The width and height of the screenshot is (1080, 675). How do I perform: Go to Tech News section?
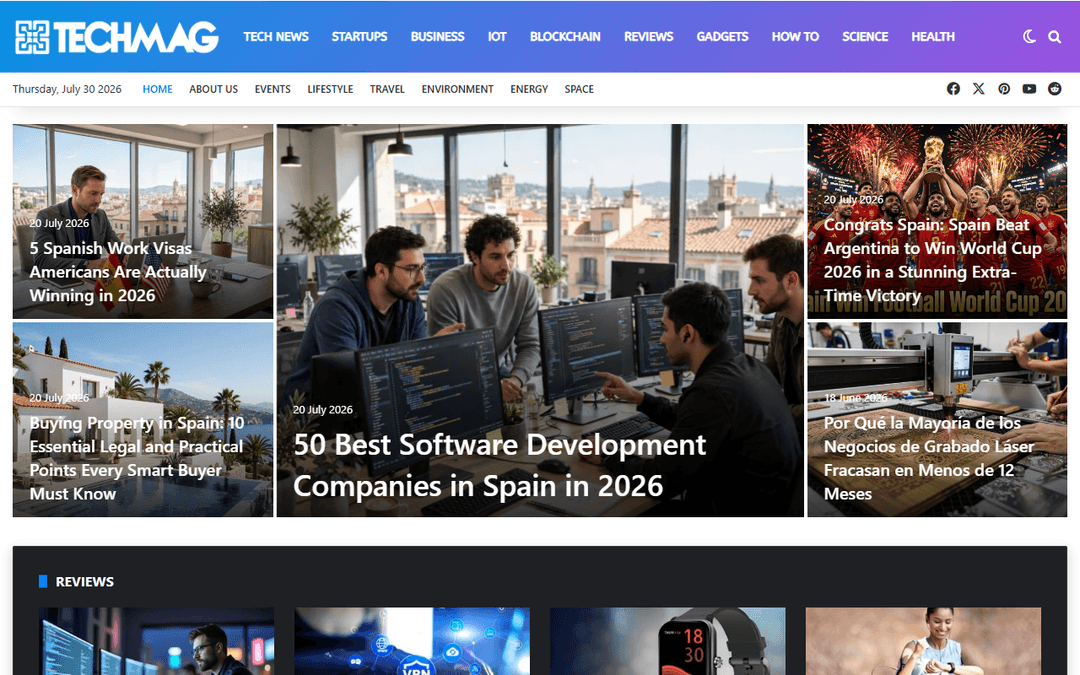pos(276,37)
